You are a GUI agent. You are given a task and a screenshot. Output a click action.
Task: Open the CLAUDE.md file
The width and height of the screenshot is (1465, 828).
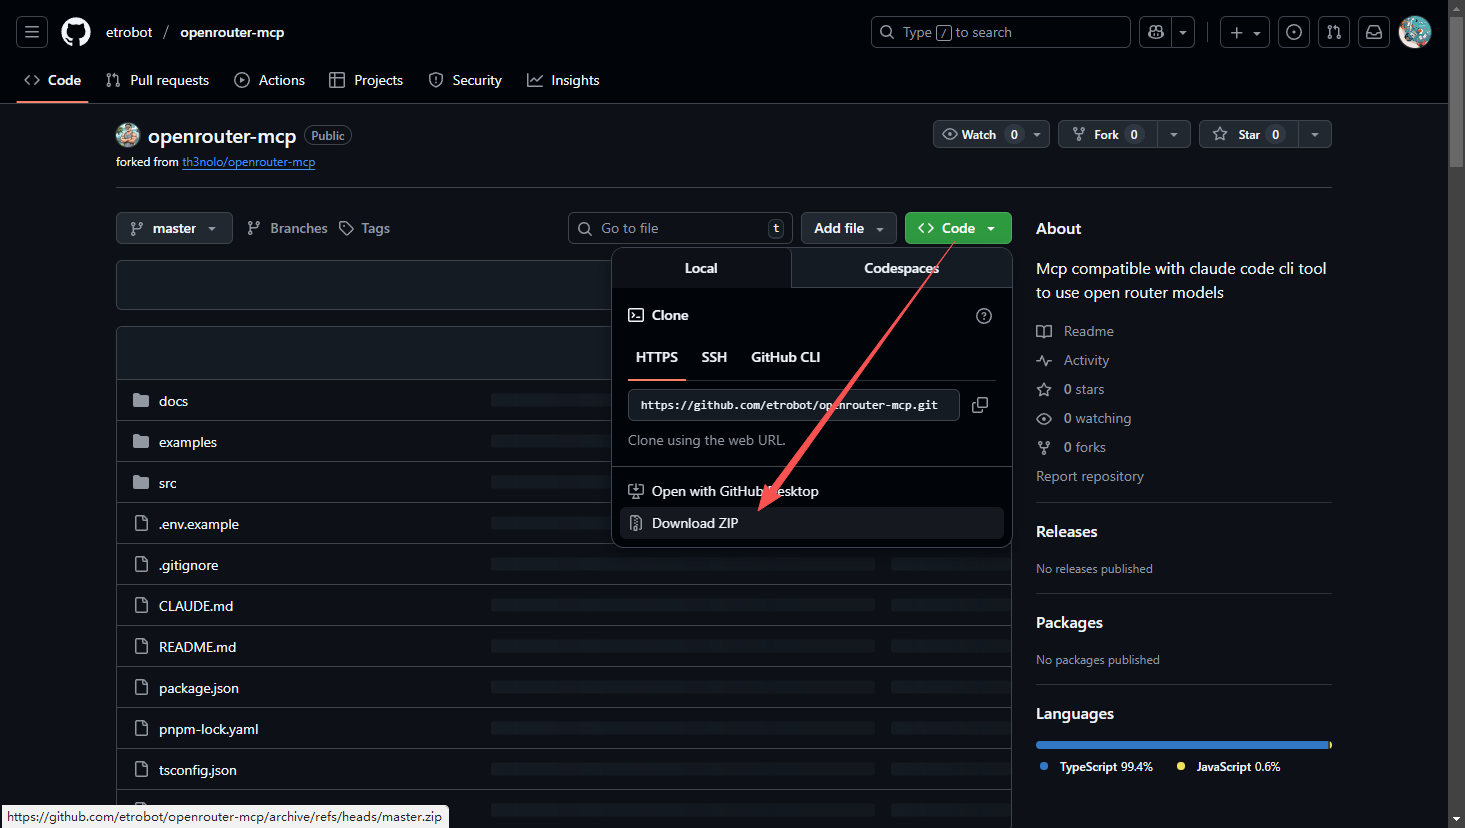(x=196, y=606)
